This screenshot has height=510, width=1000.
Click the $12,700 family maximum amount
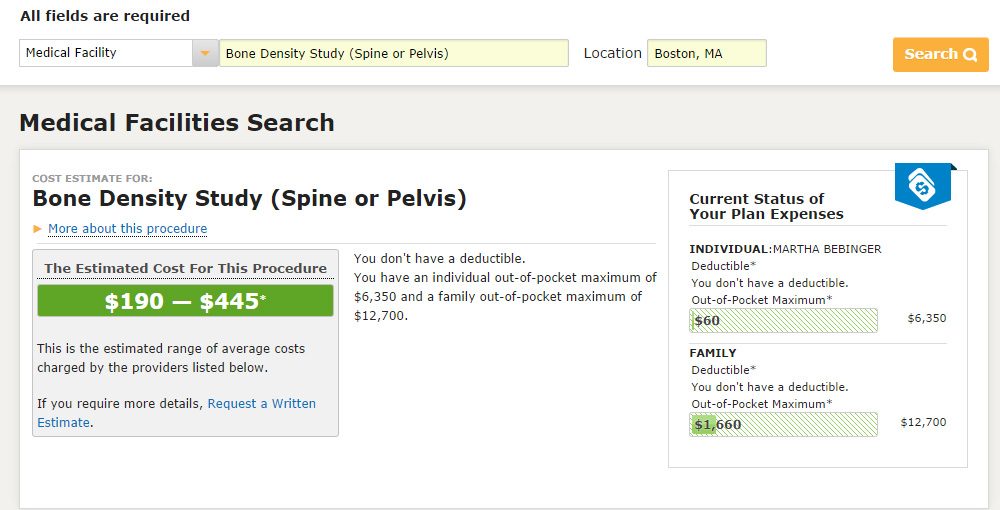[x=923, y=423]
